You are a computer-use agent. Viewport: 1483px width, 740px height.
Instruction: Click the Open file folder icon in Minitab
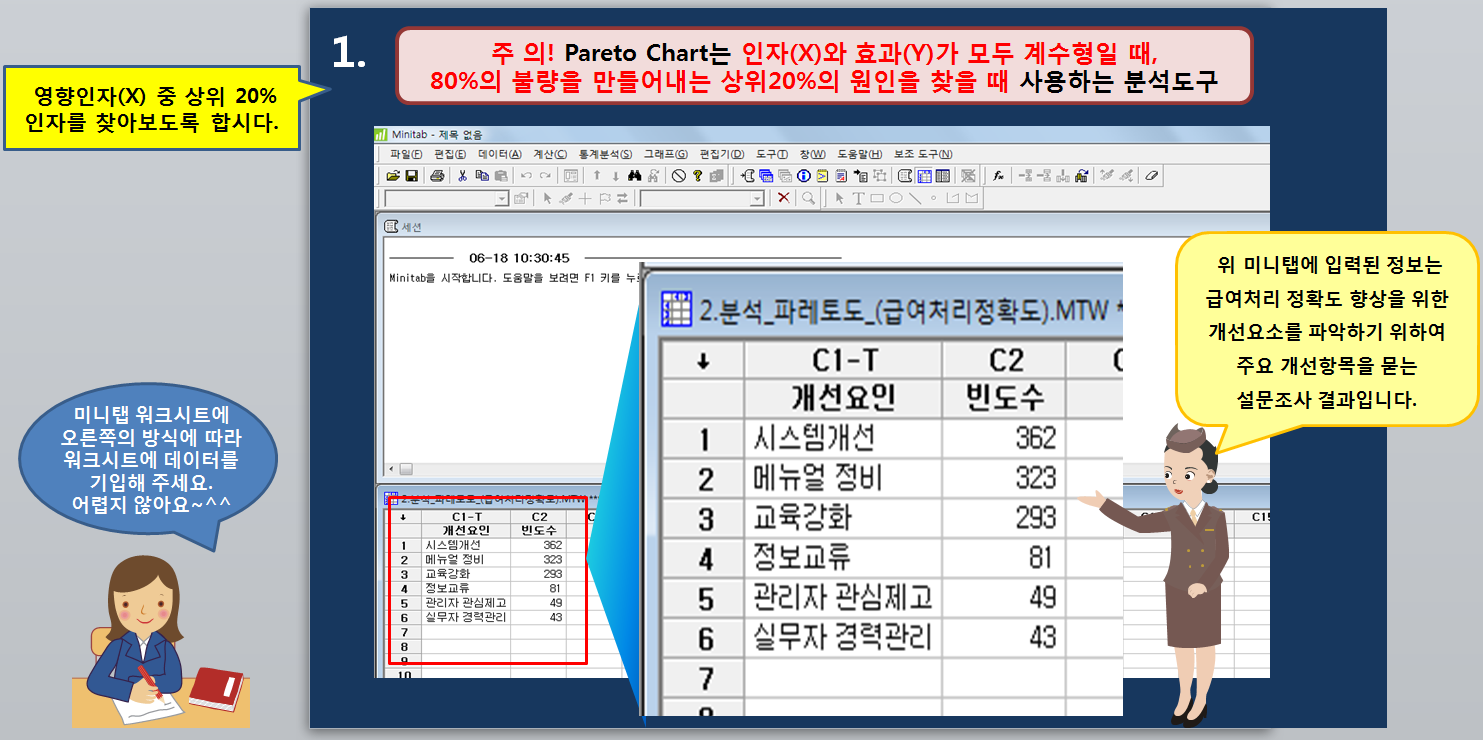pyautogui.click(x=393, y=175)
